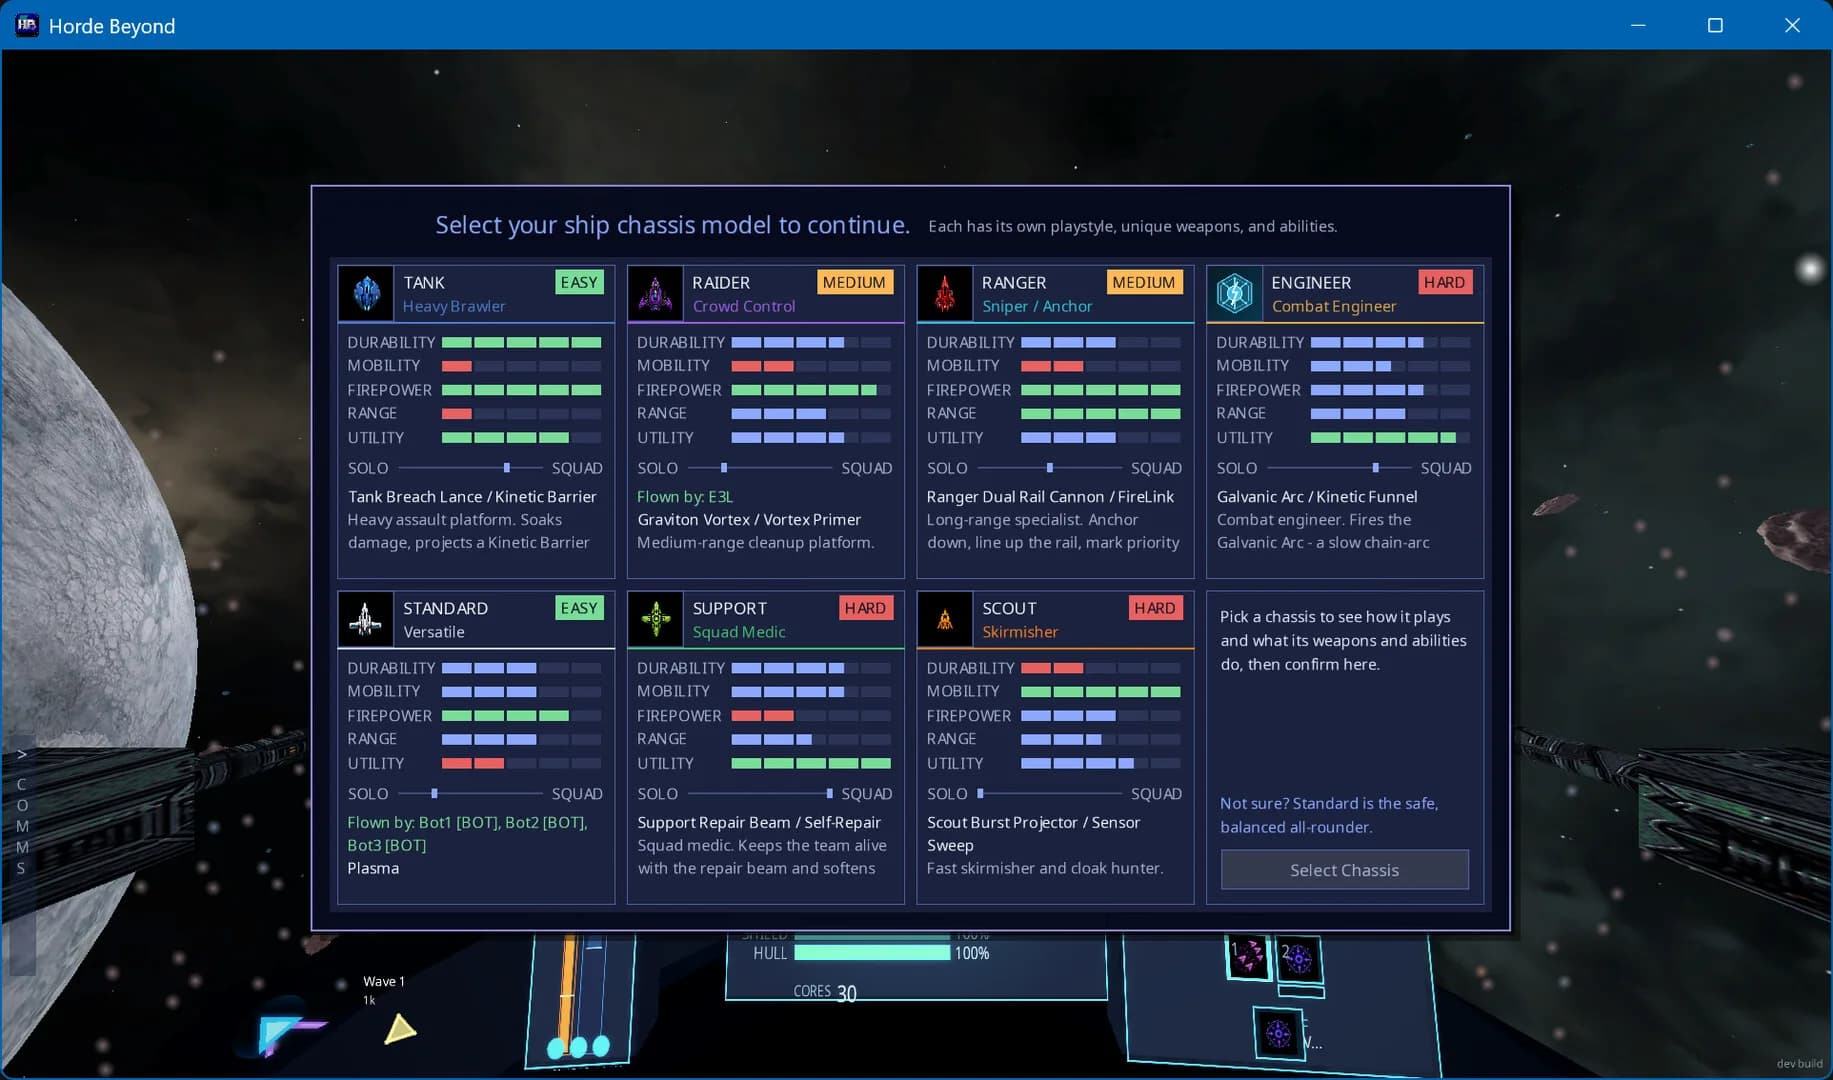Click the Ranger MEDIUM difficulty badge
1833x1080 pixels.
[x=1144, y=282]
